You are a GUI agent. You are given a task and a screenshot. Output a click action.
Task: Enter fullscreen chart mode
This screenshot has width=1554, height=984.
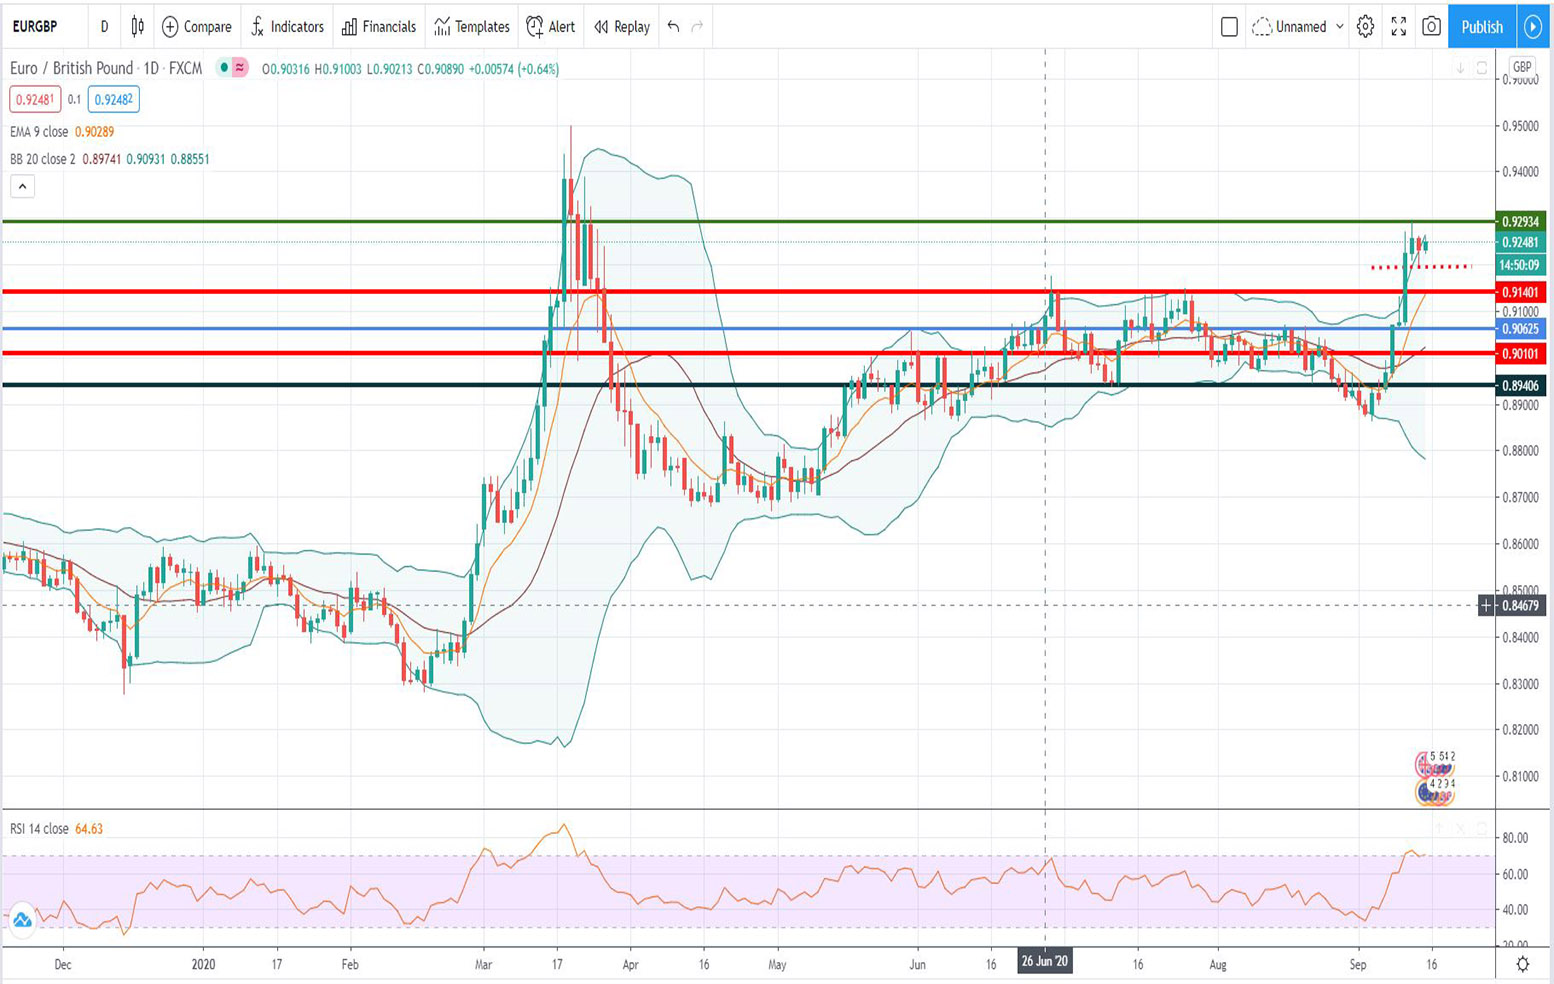[1399, 27]
